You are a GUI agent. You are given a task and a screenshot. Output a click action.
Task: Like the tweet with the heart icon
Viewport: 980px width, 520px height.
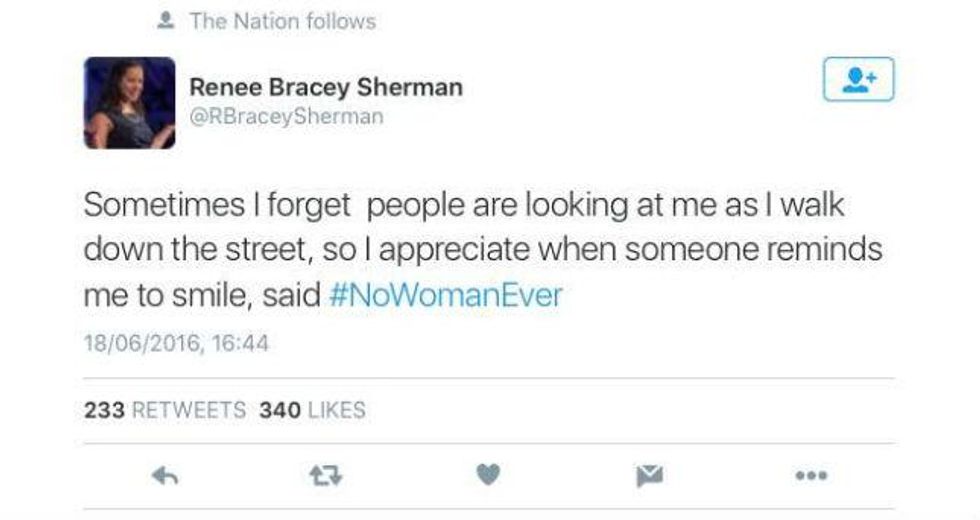[487, 477]
